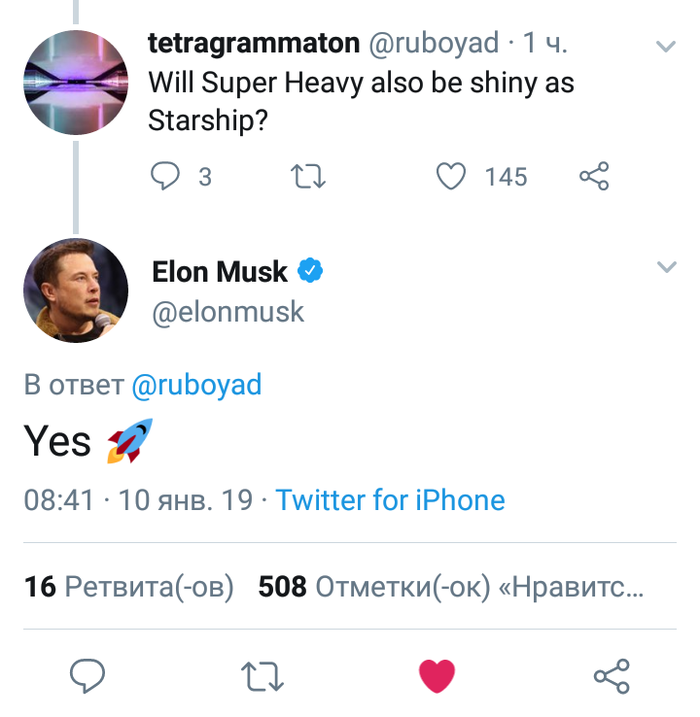View the 508 likes list
Viewport: 700px width, 717px height.
[450, 587]
